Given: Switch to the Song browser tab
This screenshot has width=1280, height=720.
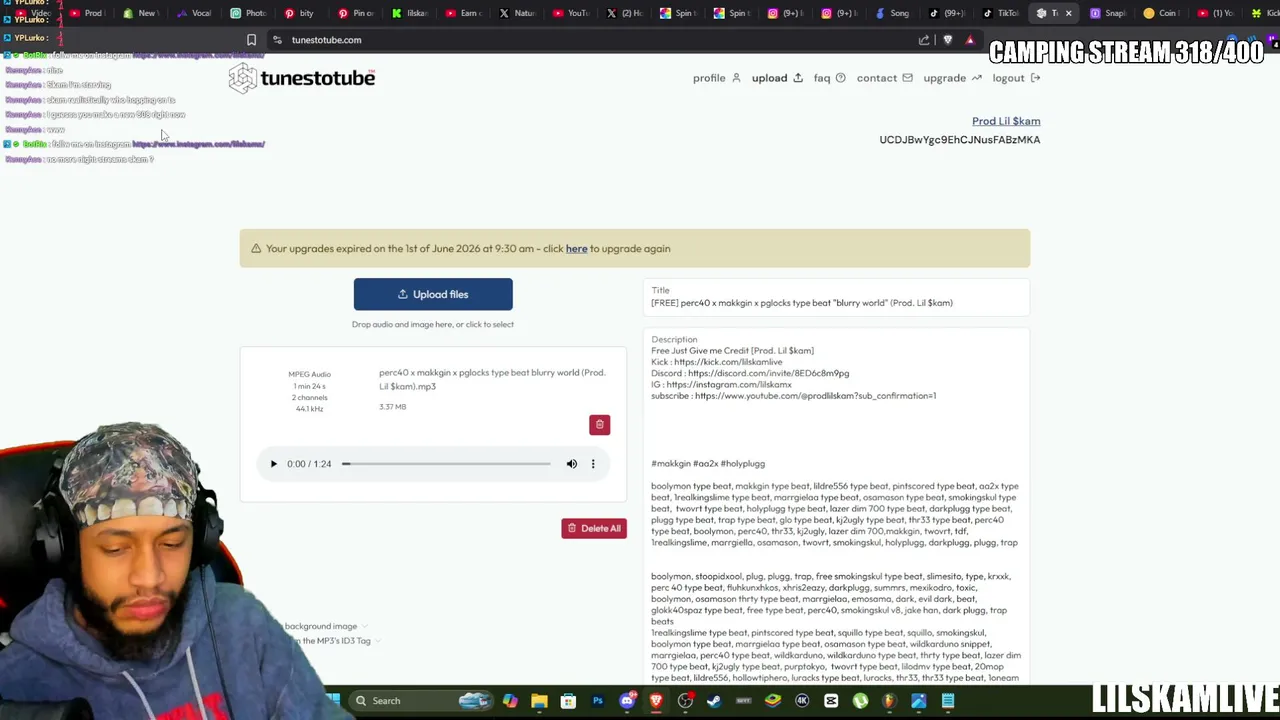Looking at the screenshot, I should click(x=892, y=13).
